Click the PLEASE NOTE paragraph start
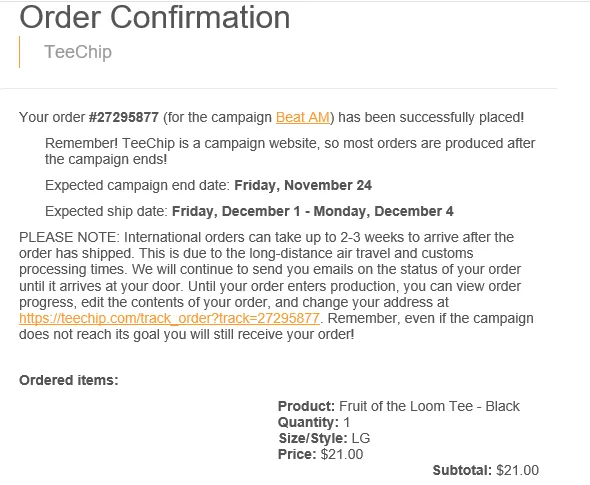Screen dimensions: 590x485 69,237
